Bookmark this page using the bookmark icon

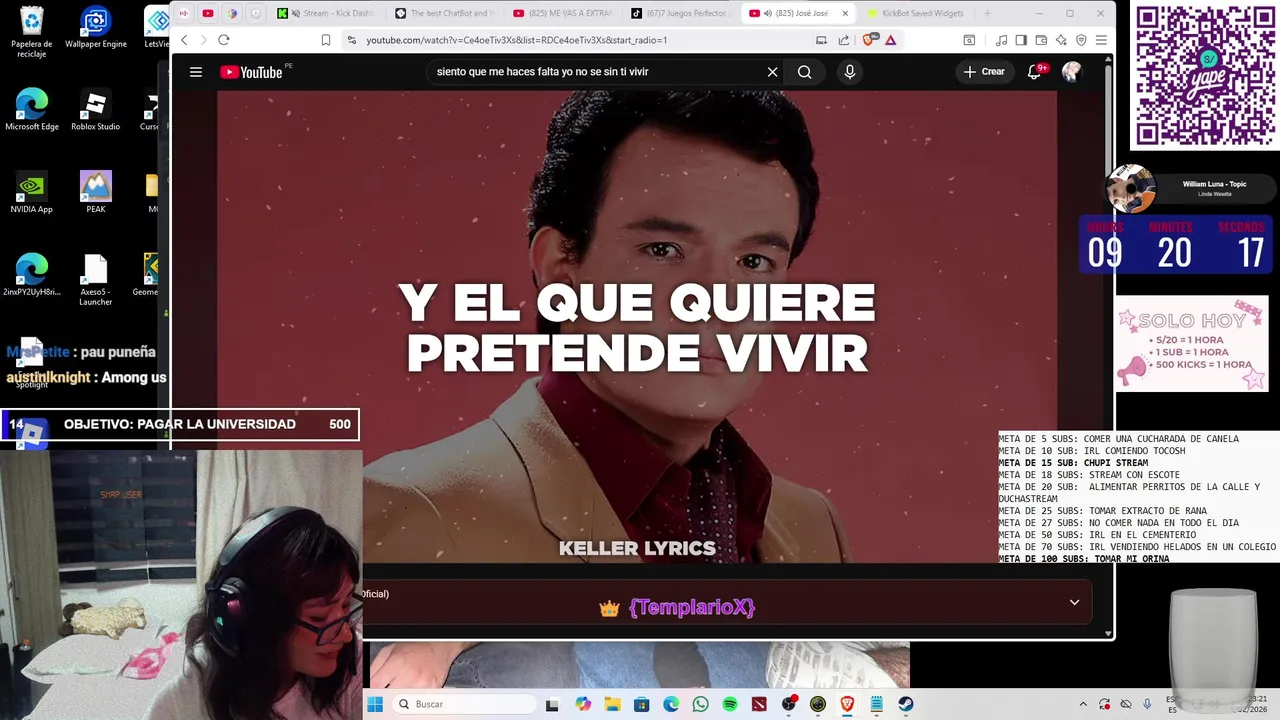(326, 40)
